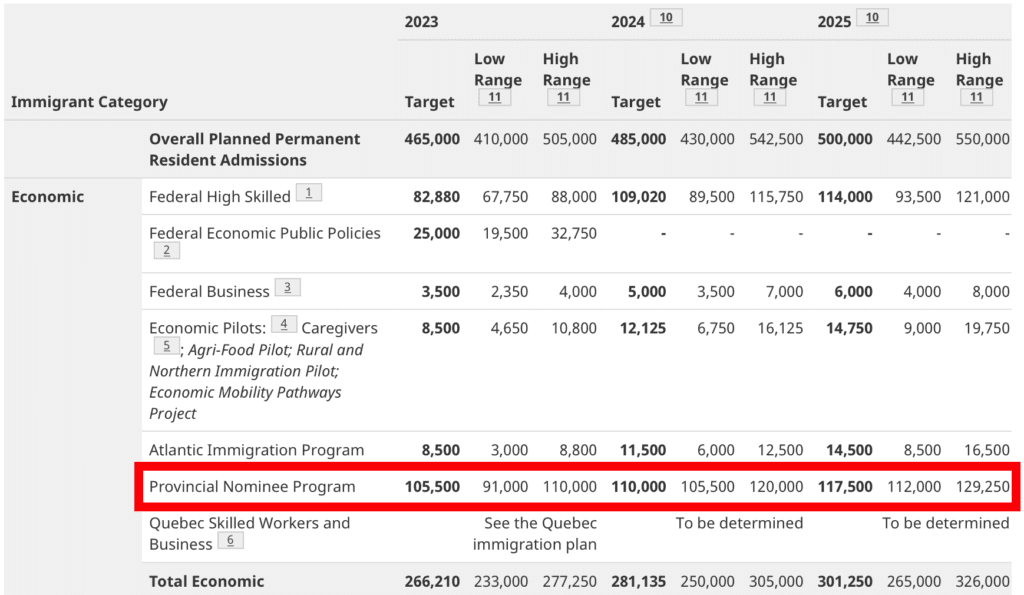Select the Atlantic Immigration Program row label
This screenshot has width=1024, height=595.
[256, 450]
